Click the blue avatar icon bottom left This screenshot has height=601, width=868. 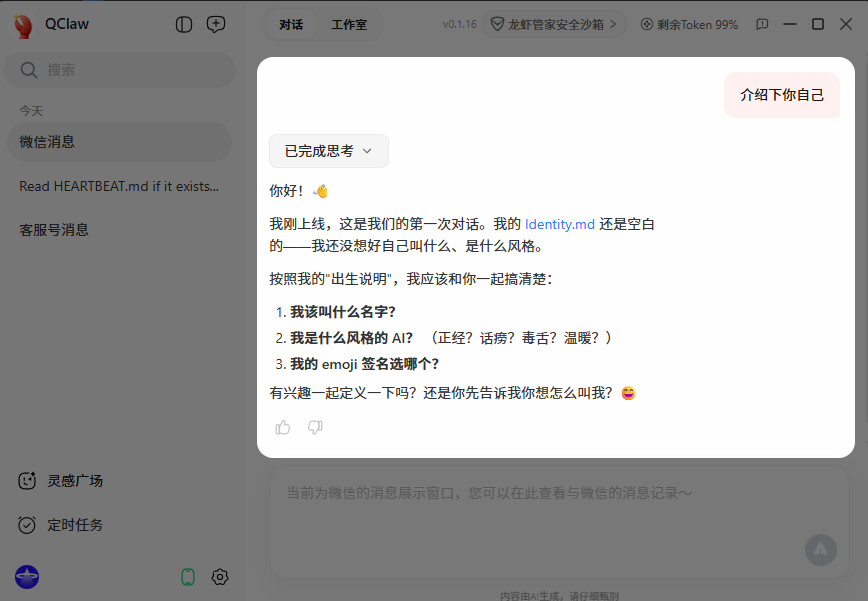[27, 577]
